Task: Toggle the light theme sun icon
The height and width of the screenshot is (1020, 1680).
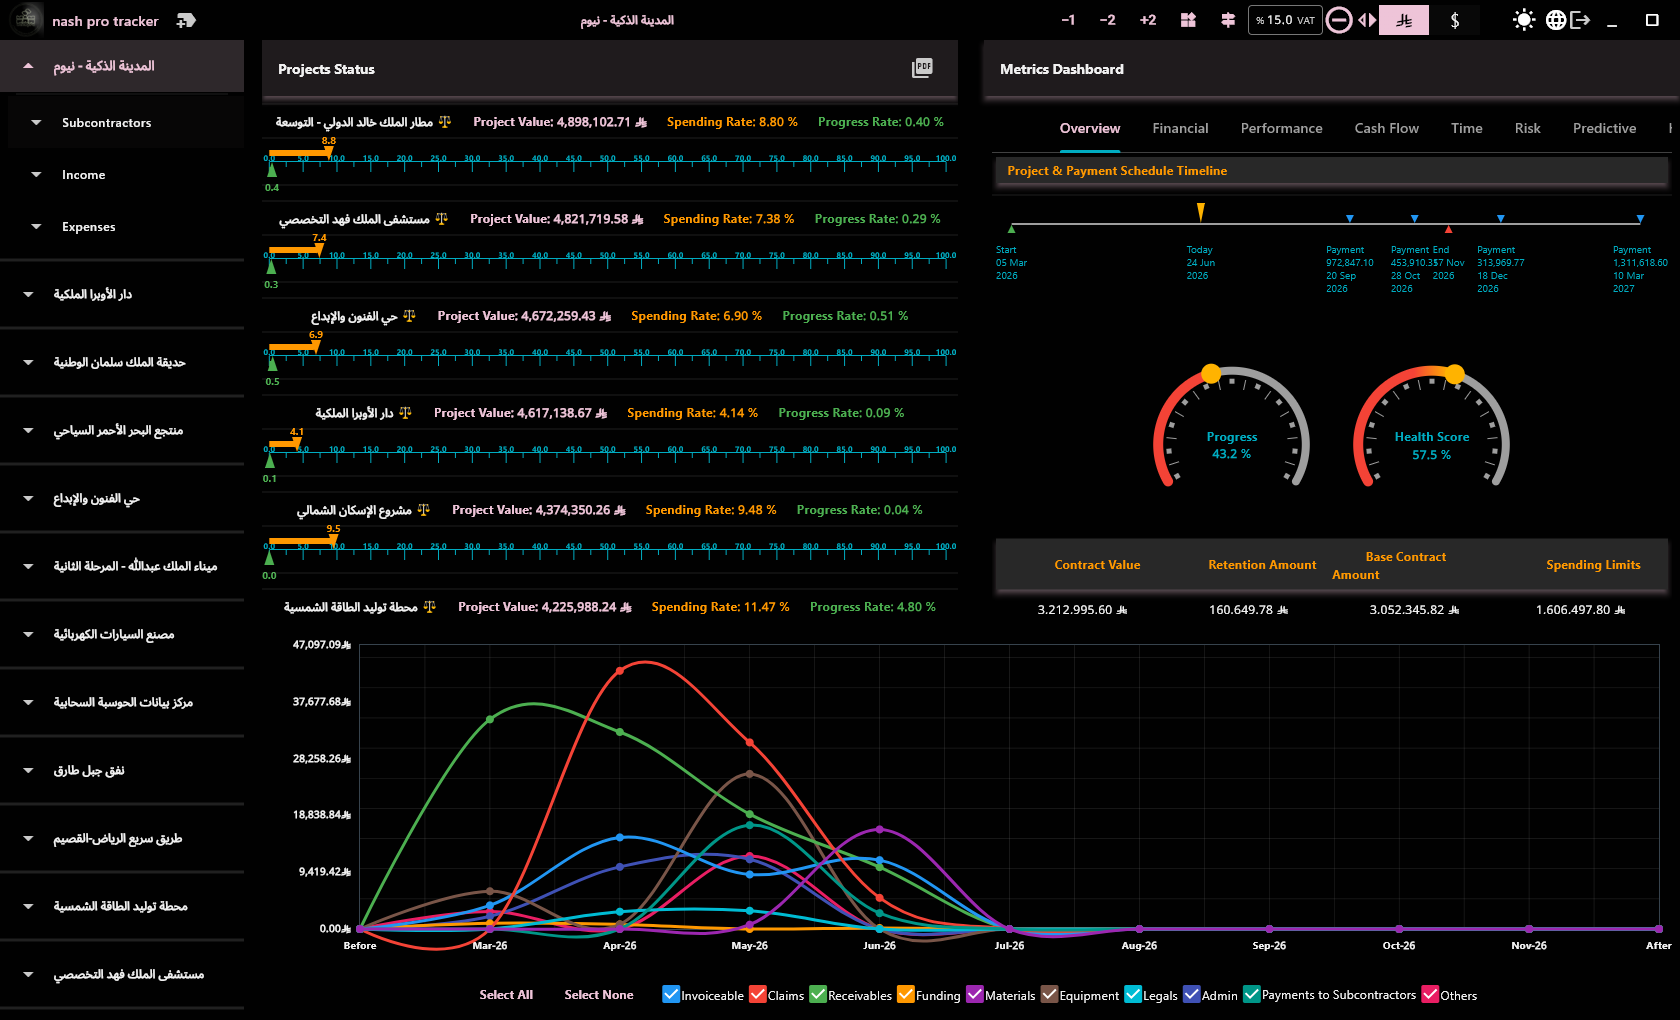Action: tap(1524, 20)
